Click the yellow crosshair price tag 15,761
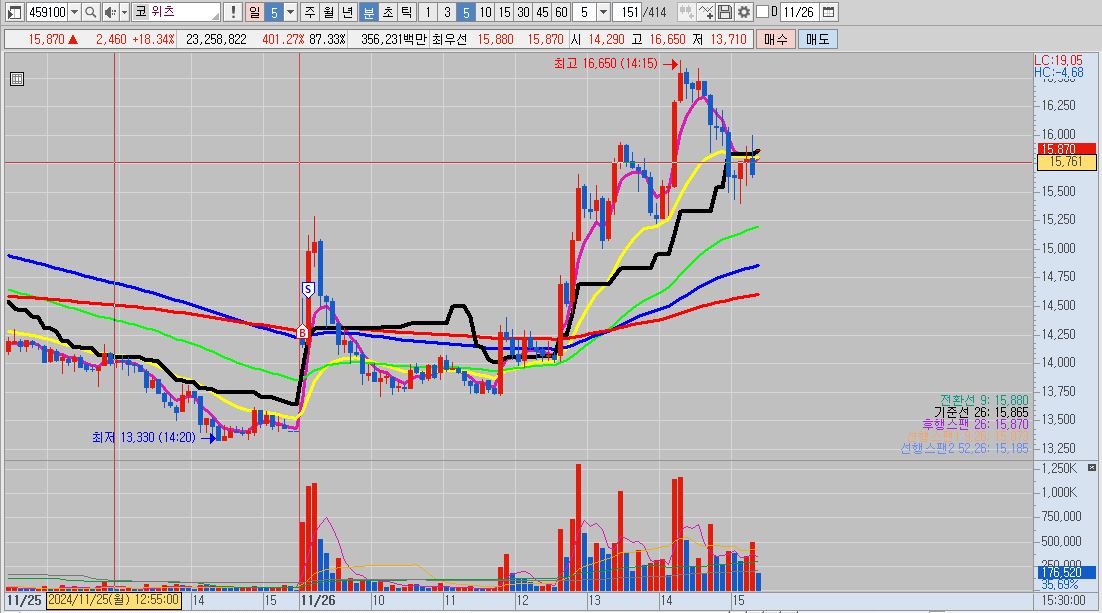Image resolution: width=1102 pixels, height=613 pixels. [x=1066, y=162]
